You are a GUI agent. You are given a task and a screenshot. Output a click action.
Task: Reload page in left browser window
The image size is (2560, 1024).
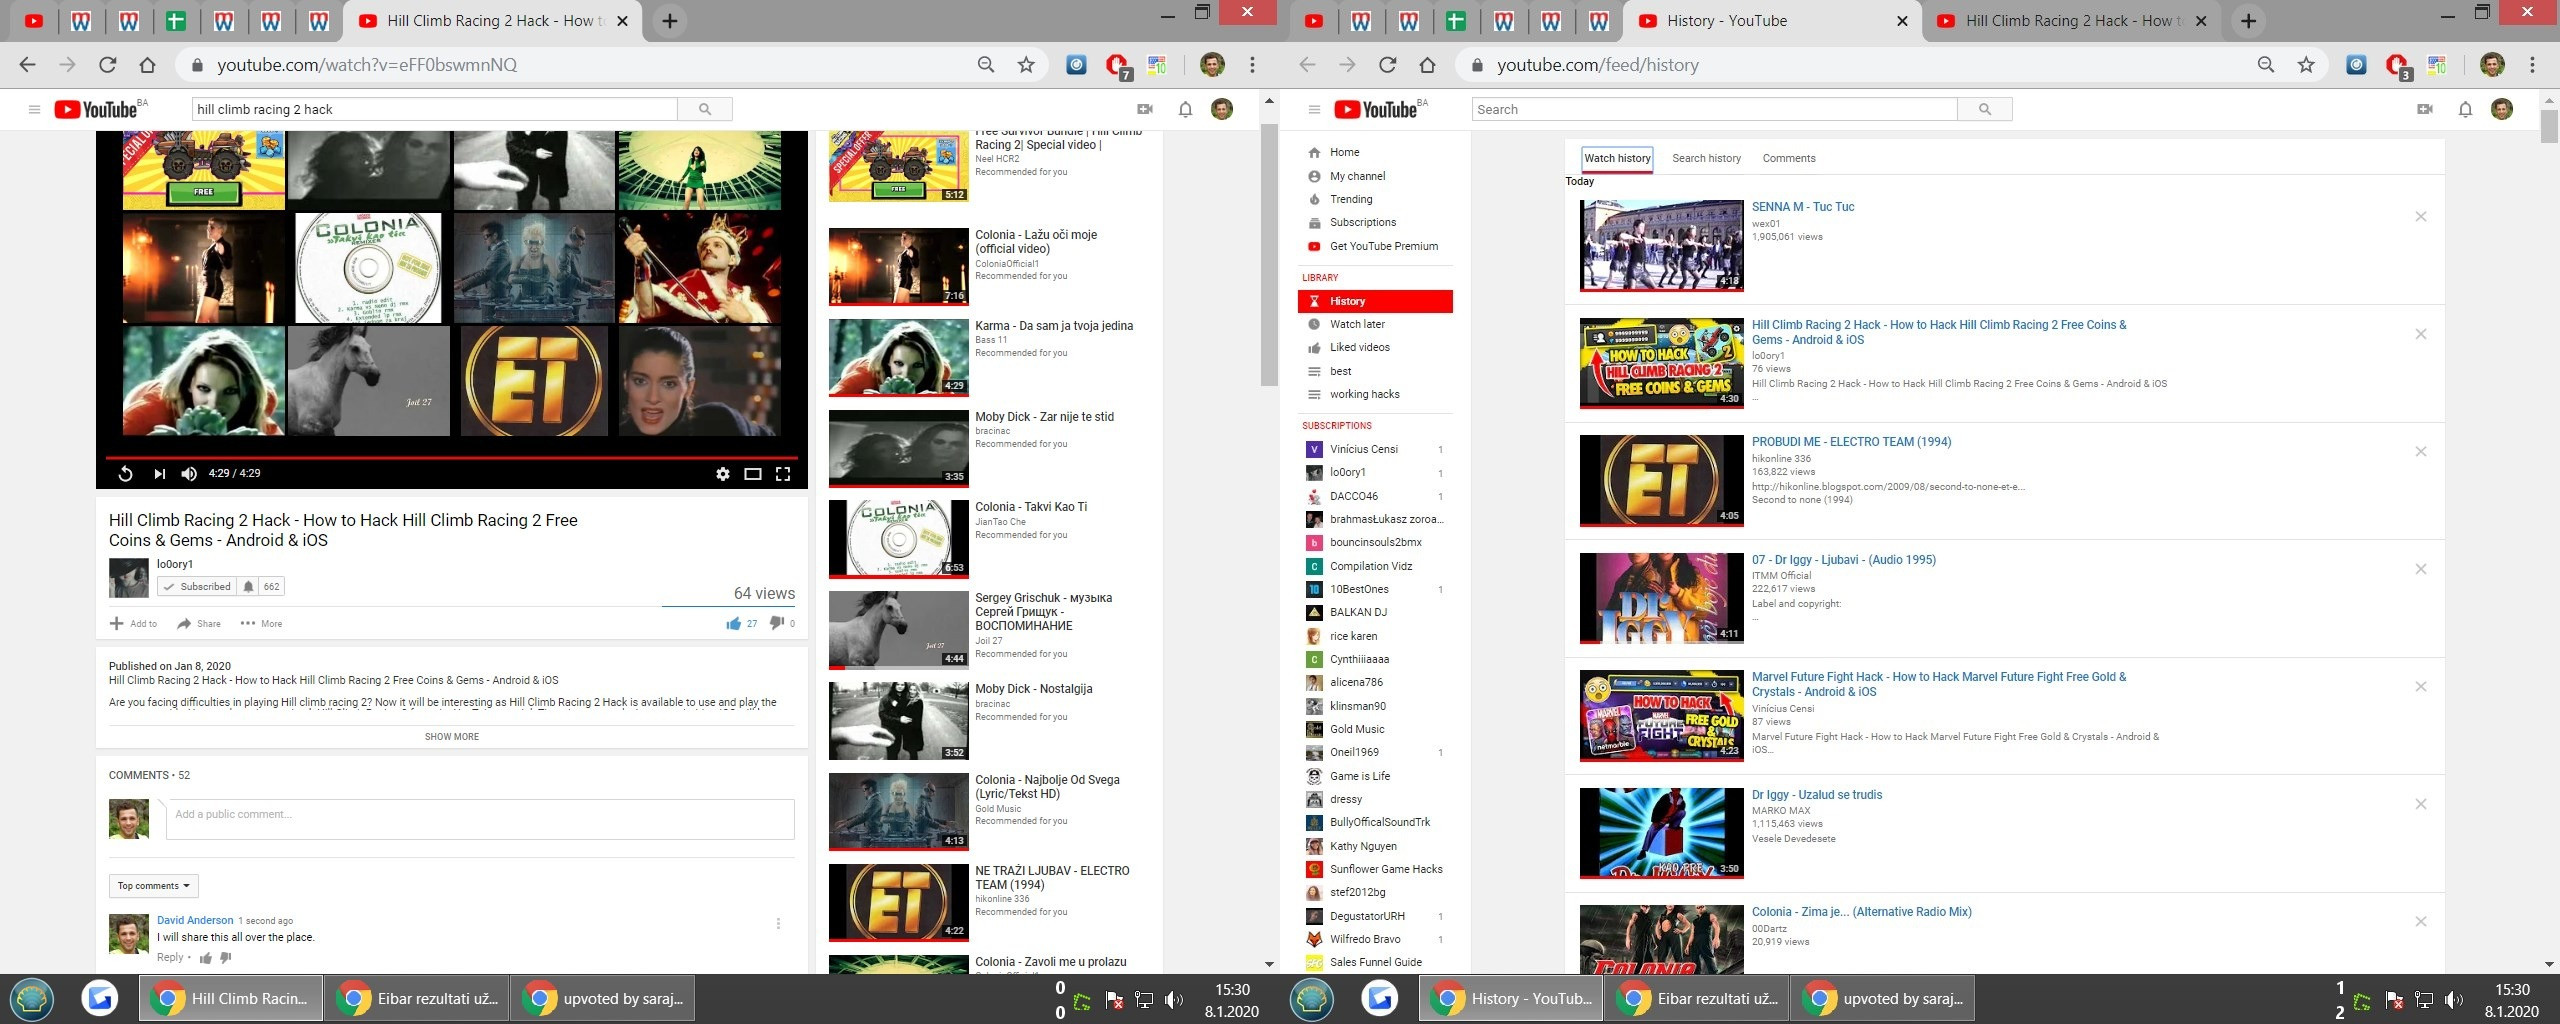pyautogui.click(x=107, y=65)
